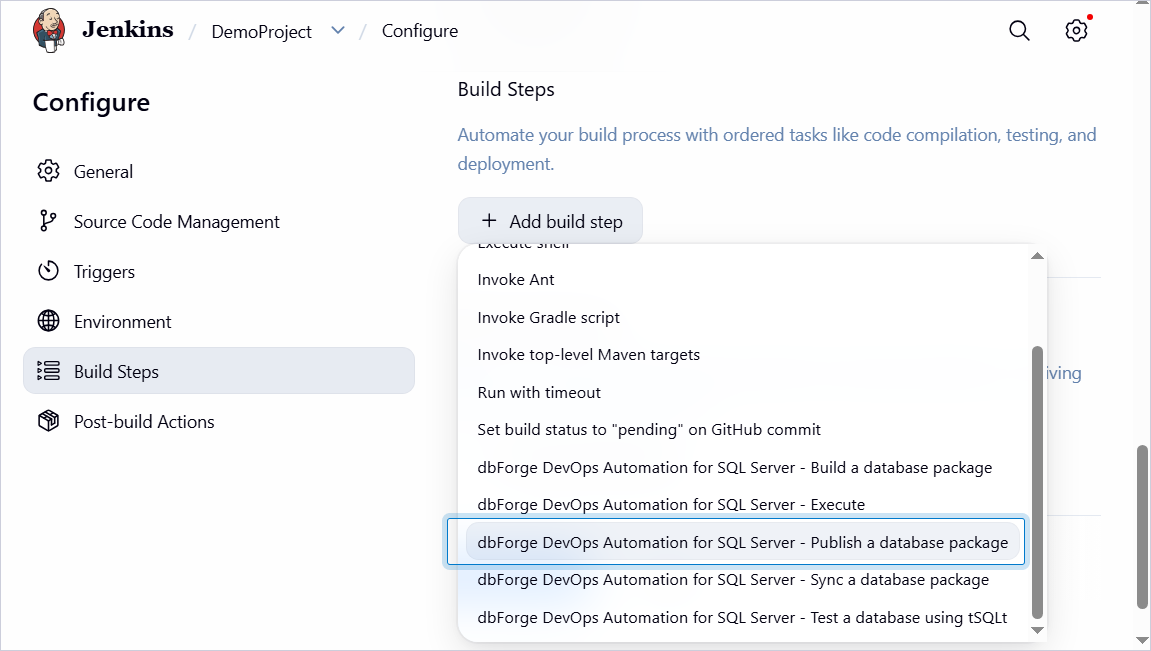This screenshot has width=1151, height=651.
Task: Click the Triggers clock icon
Action: pos(48,271)
